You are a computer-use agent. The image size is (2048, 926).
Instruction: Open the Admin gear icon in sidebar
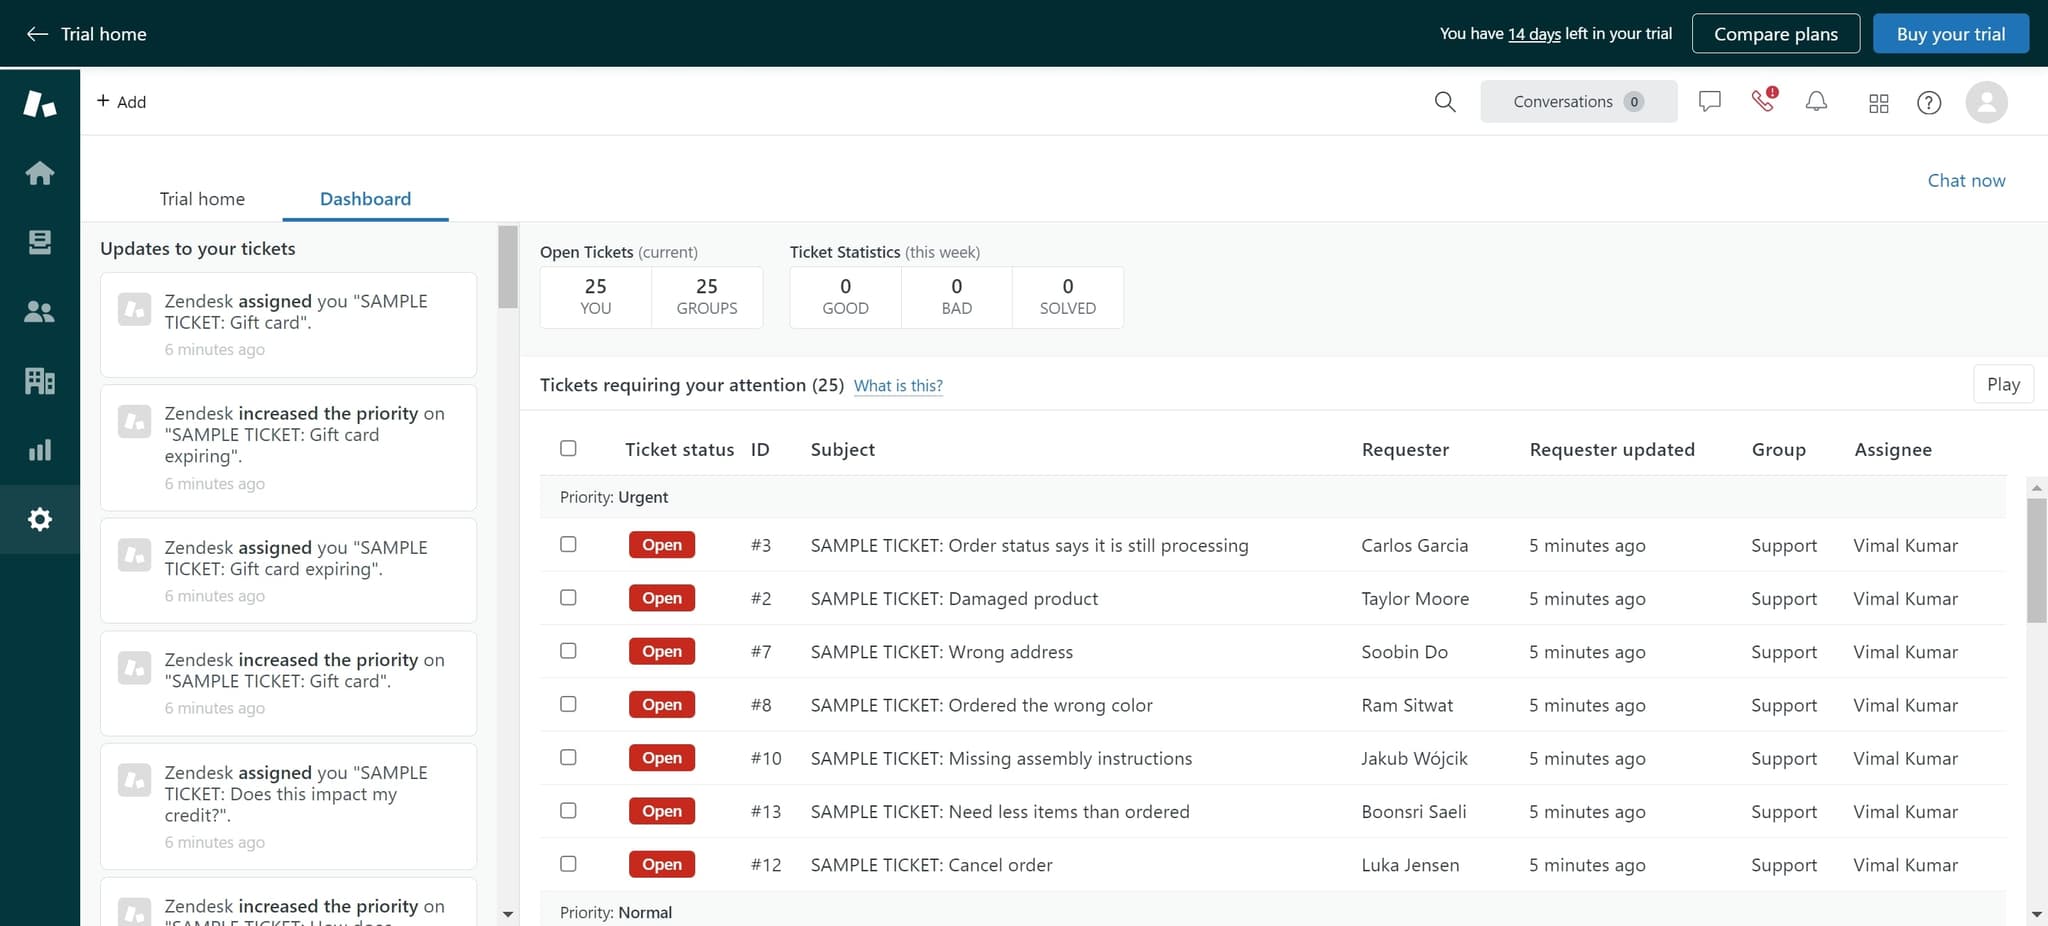tap(40, 519)
